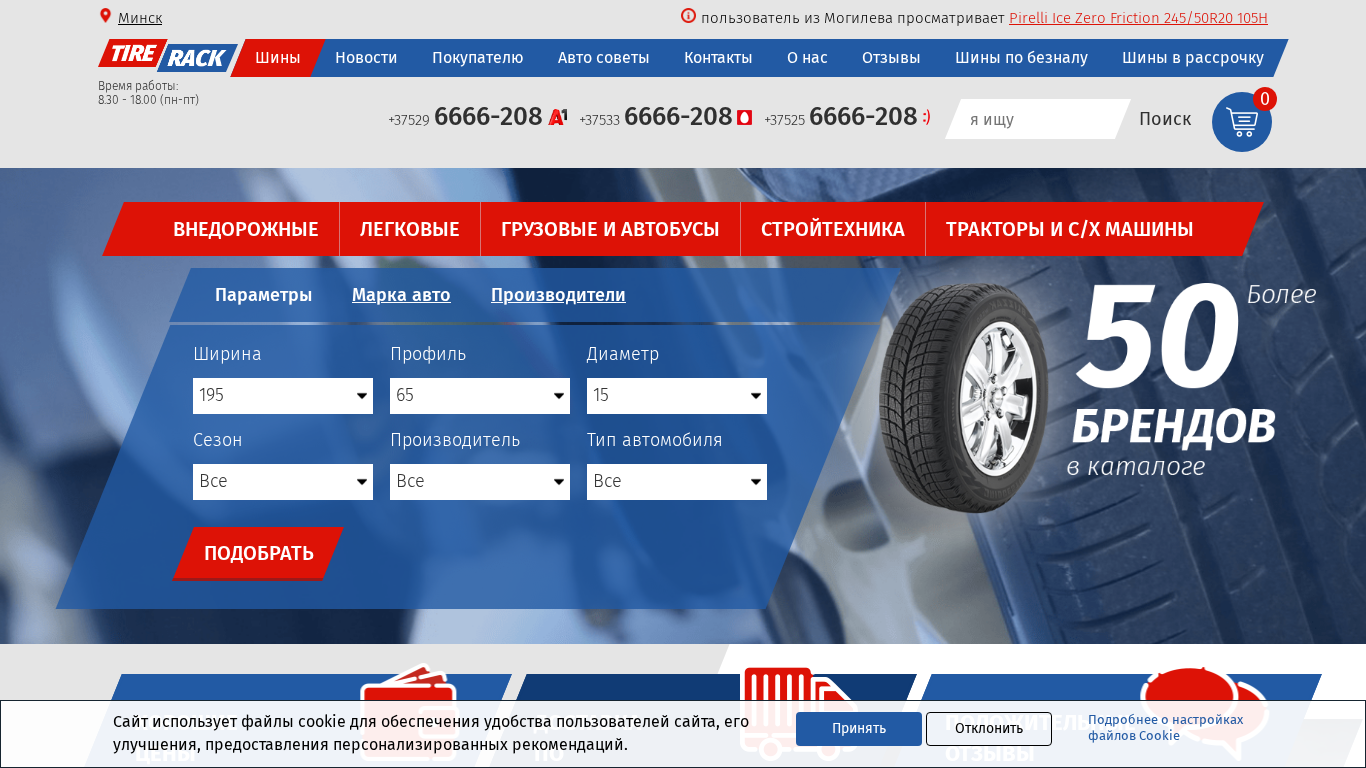This screenshot has height=768, width=1366.
Task: Switch to the Марка авто tab
Action: click(x=401, y=295)
